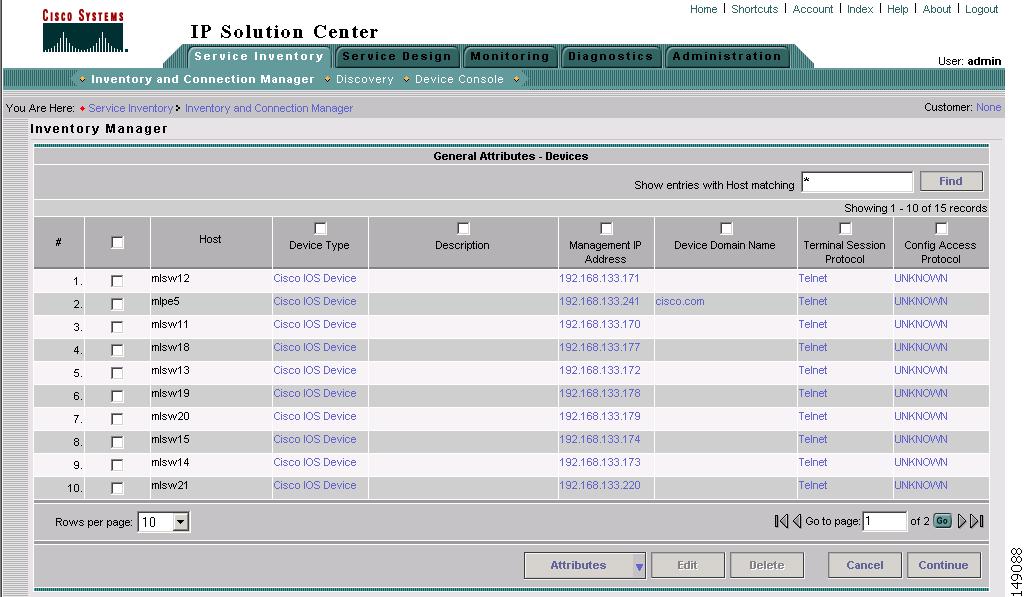Open management IP 192.168.133.220 link

click(x=600, y=485)
